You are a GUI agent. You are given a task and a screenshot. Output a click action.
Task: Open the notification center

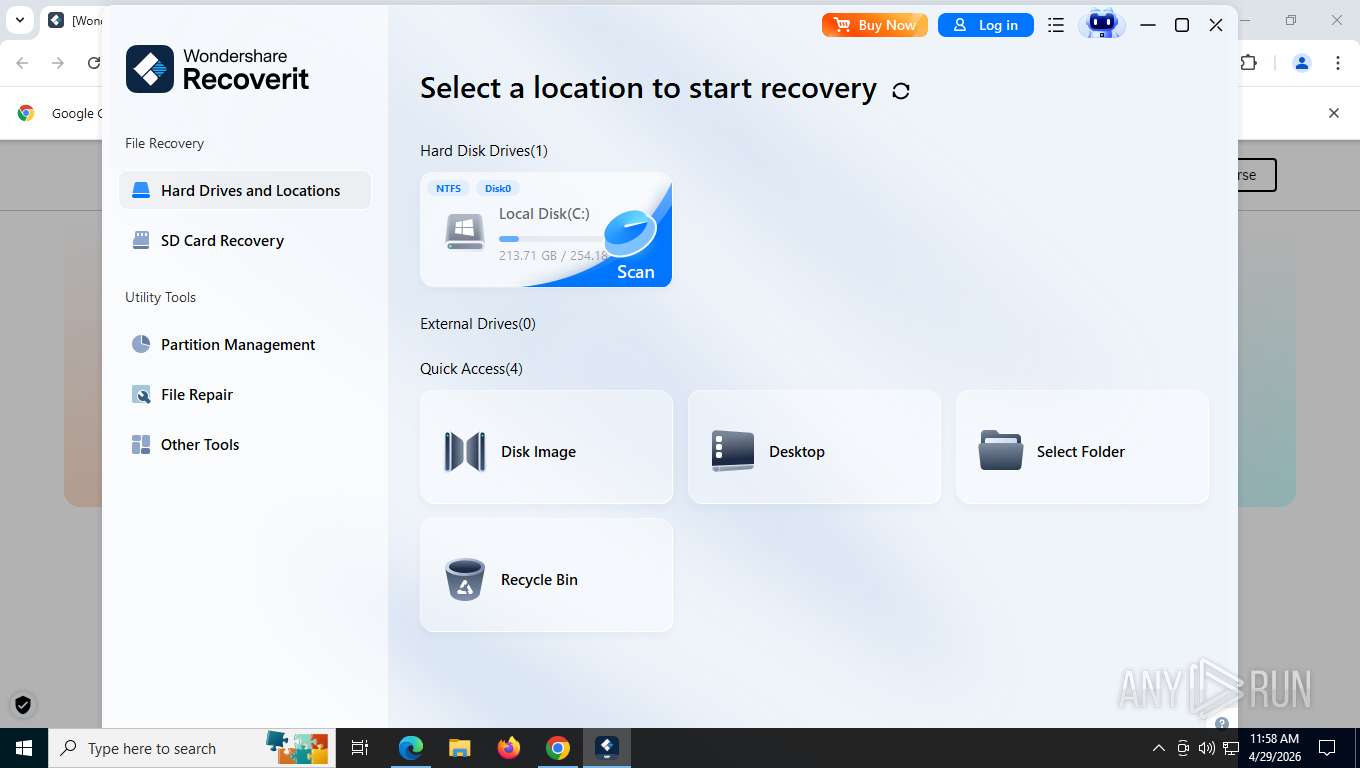point(1327,748)
